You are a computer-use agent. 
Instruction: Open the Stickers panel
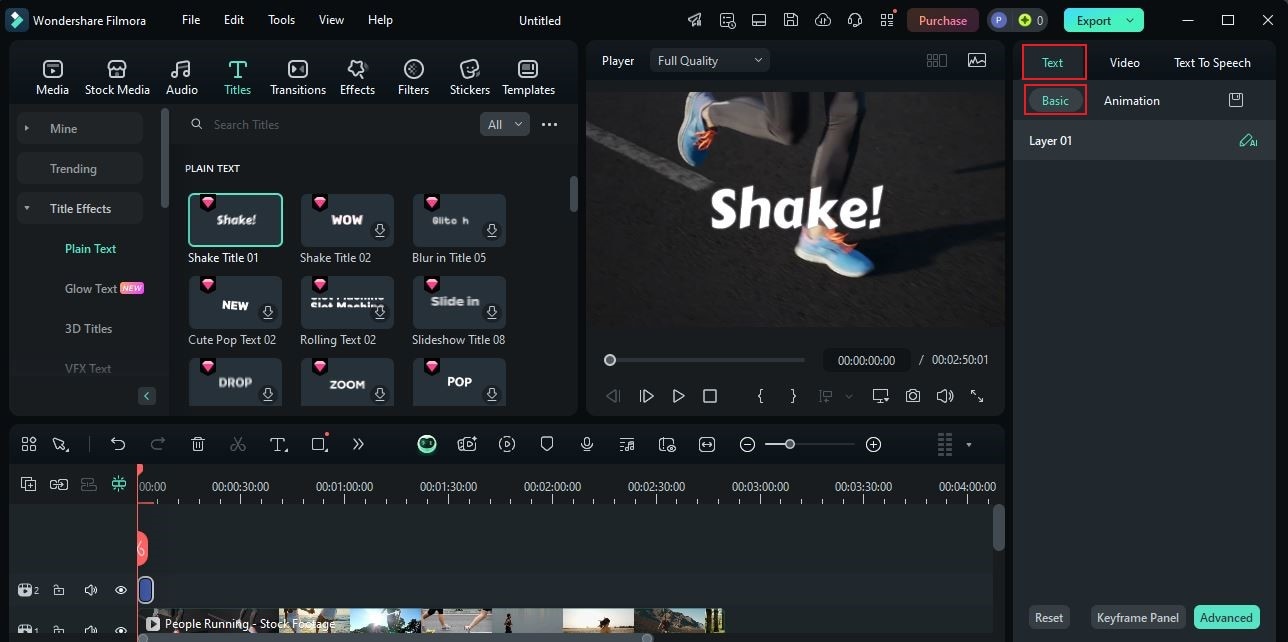[470, 77]
